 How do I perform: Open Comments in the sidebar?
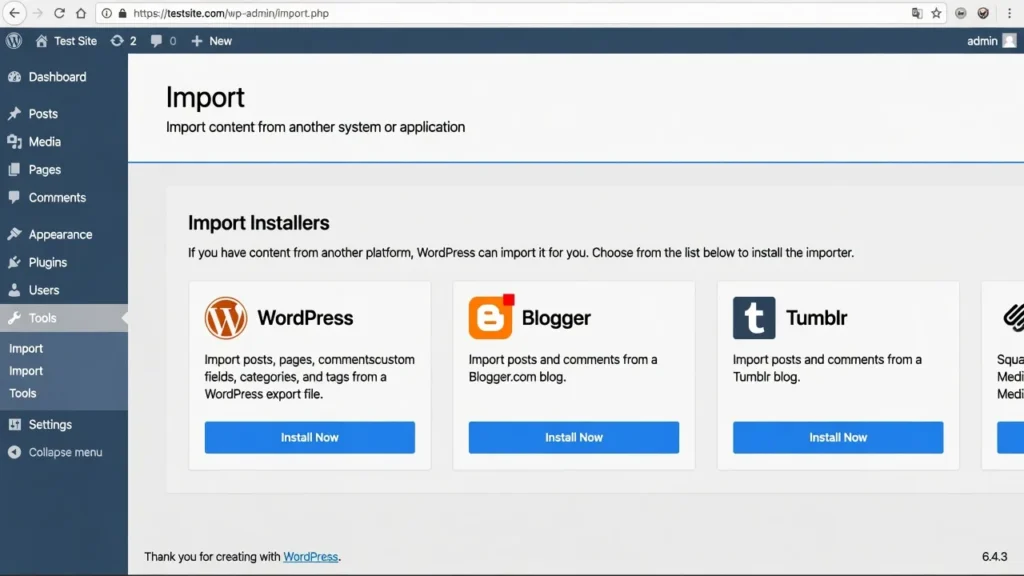click(64, 197)
